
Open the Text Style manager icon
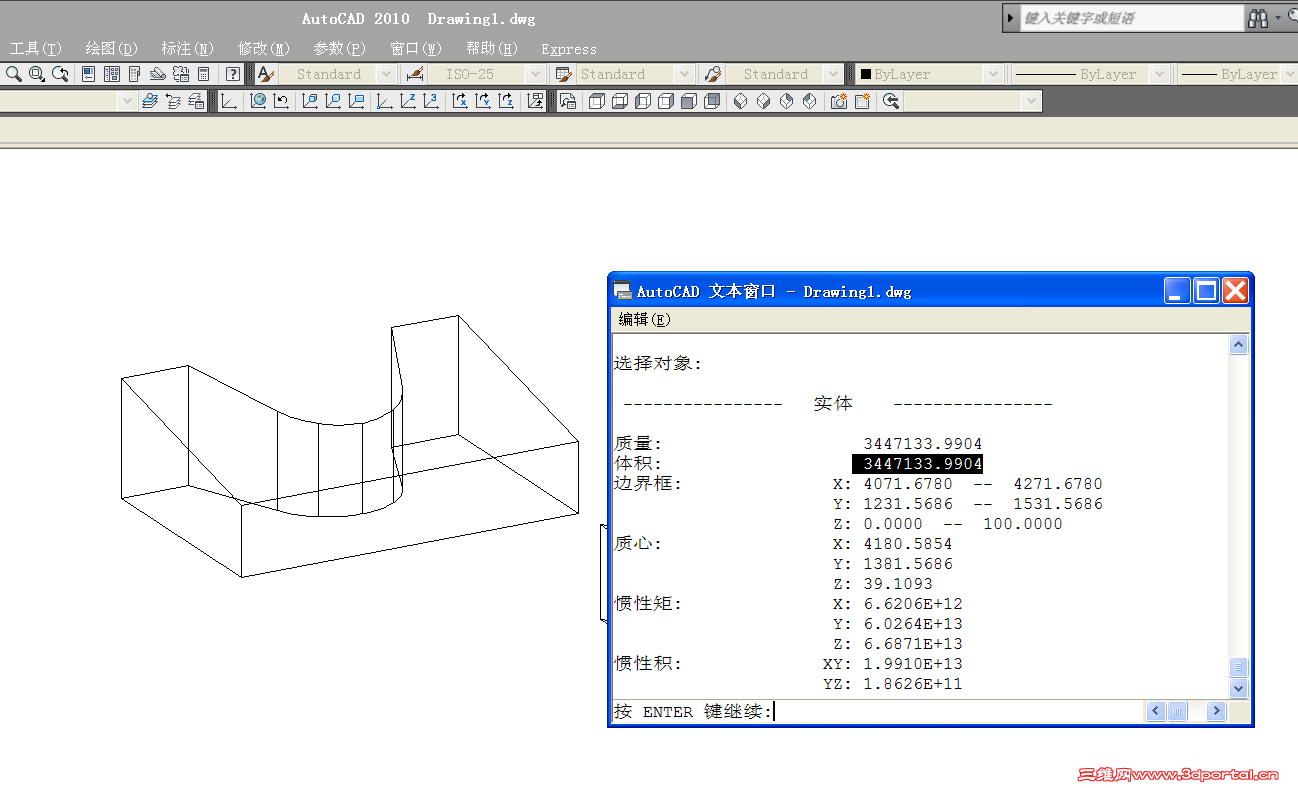pyautogui.click(x=265, y=74)
